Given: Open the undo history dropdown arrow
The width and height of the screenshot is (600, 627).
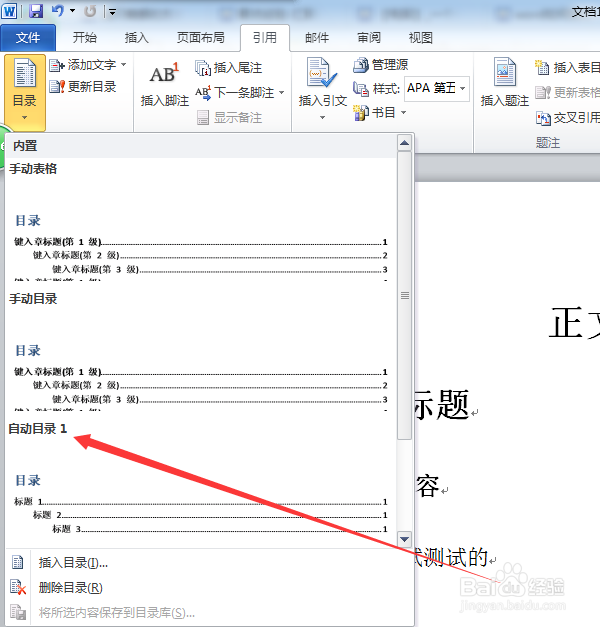Looking at the screenshot, I should [72, 11].
